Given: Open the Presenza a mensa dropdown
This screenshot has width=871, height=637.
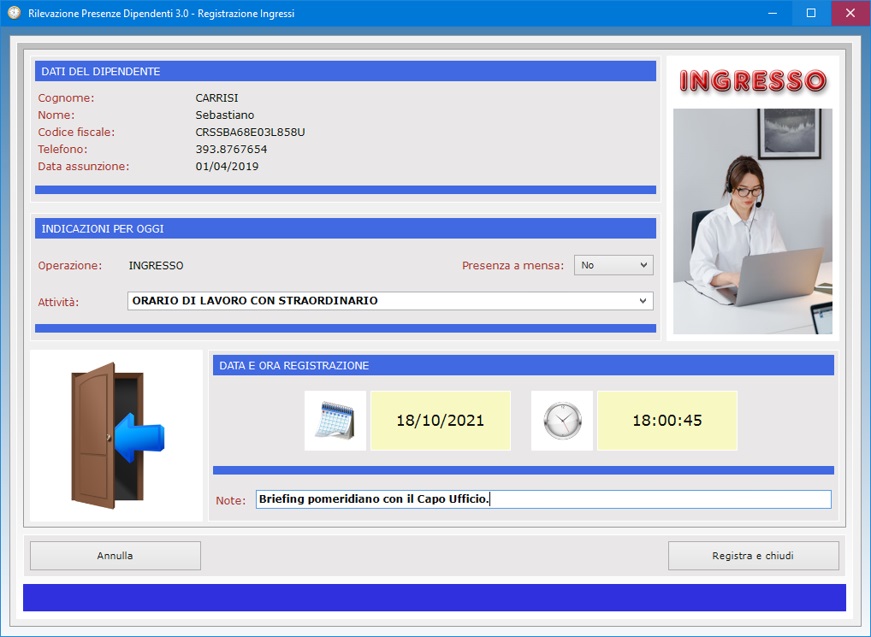Looking at the screenshot, I should (613, 265).
